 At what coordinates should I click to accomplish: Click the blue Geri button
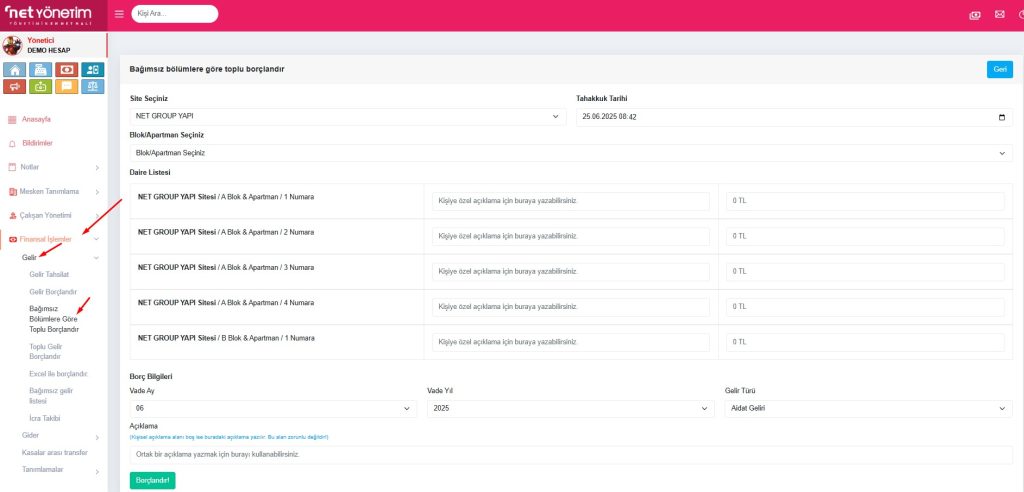tap(999, 69)
